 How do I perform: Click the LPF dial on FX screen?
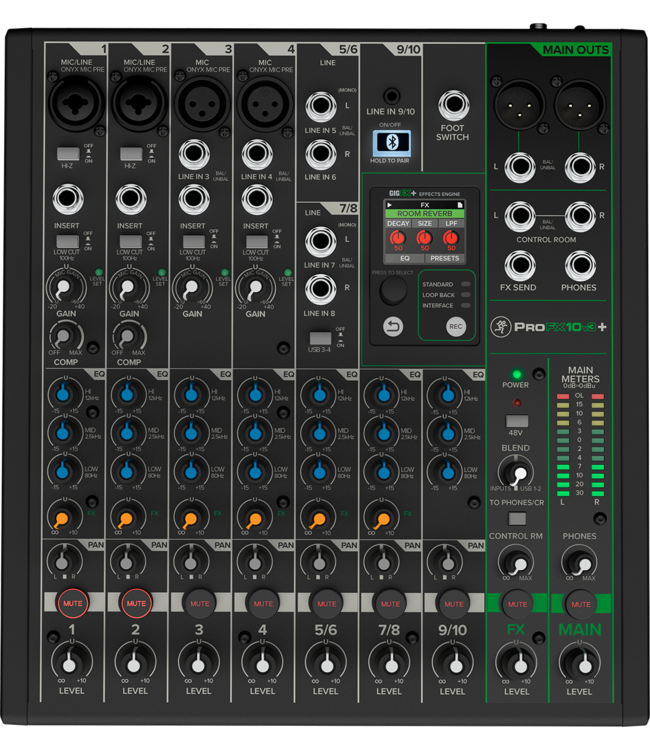point(451,237)
